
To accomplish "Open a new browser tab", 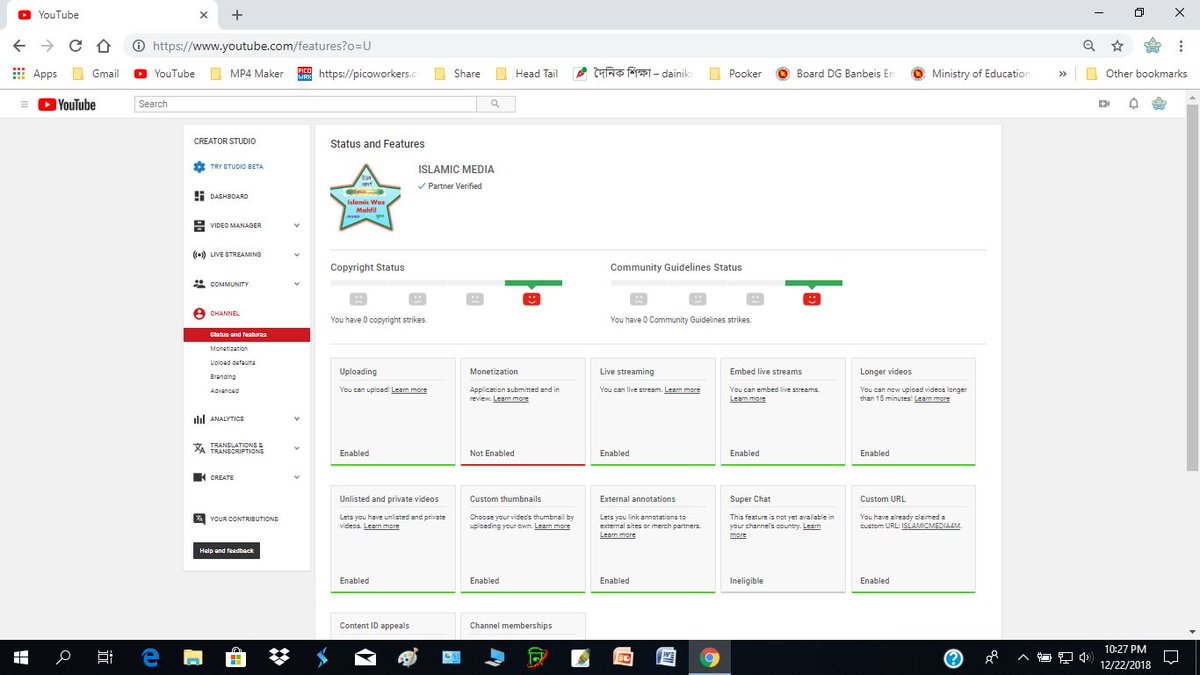I will pos(237,15).
